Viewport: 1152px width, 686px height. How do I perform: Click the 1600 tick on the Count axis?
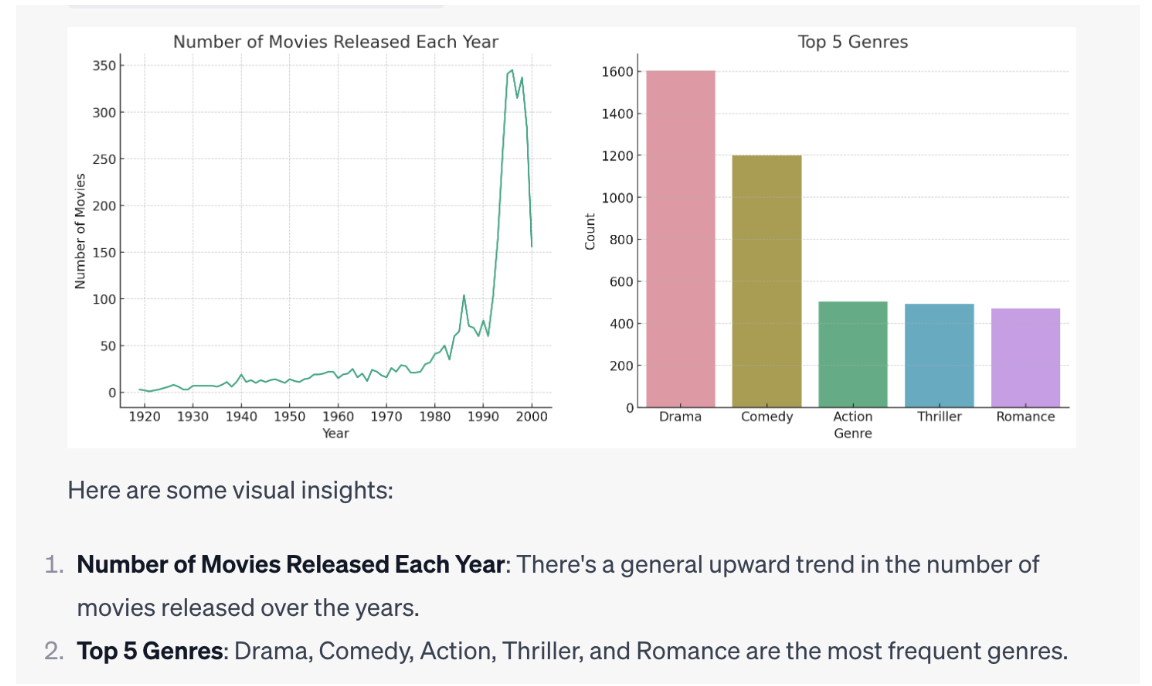point(616,72)
